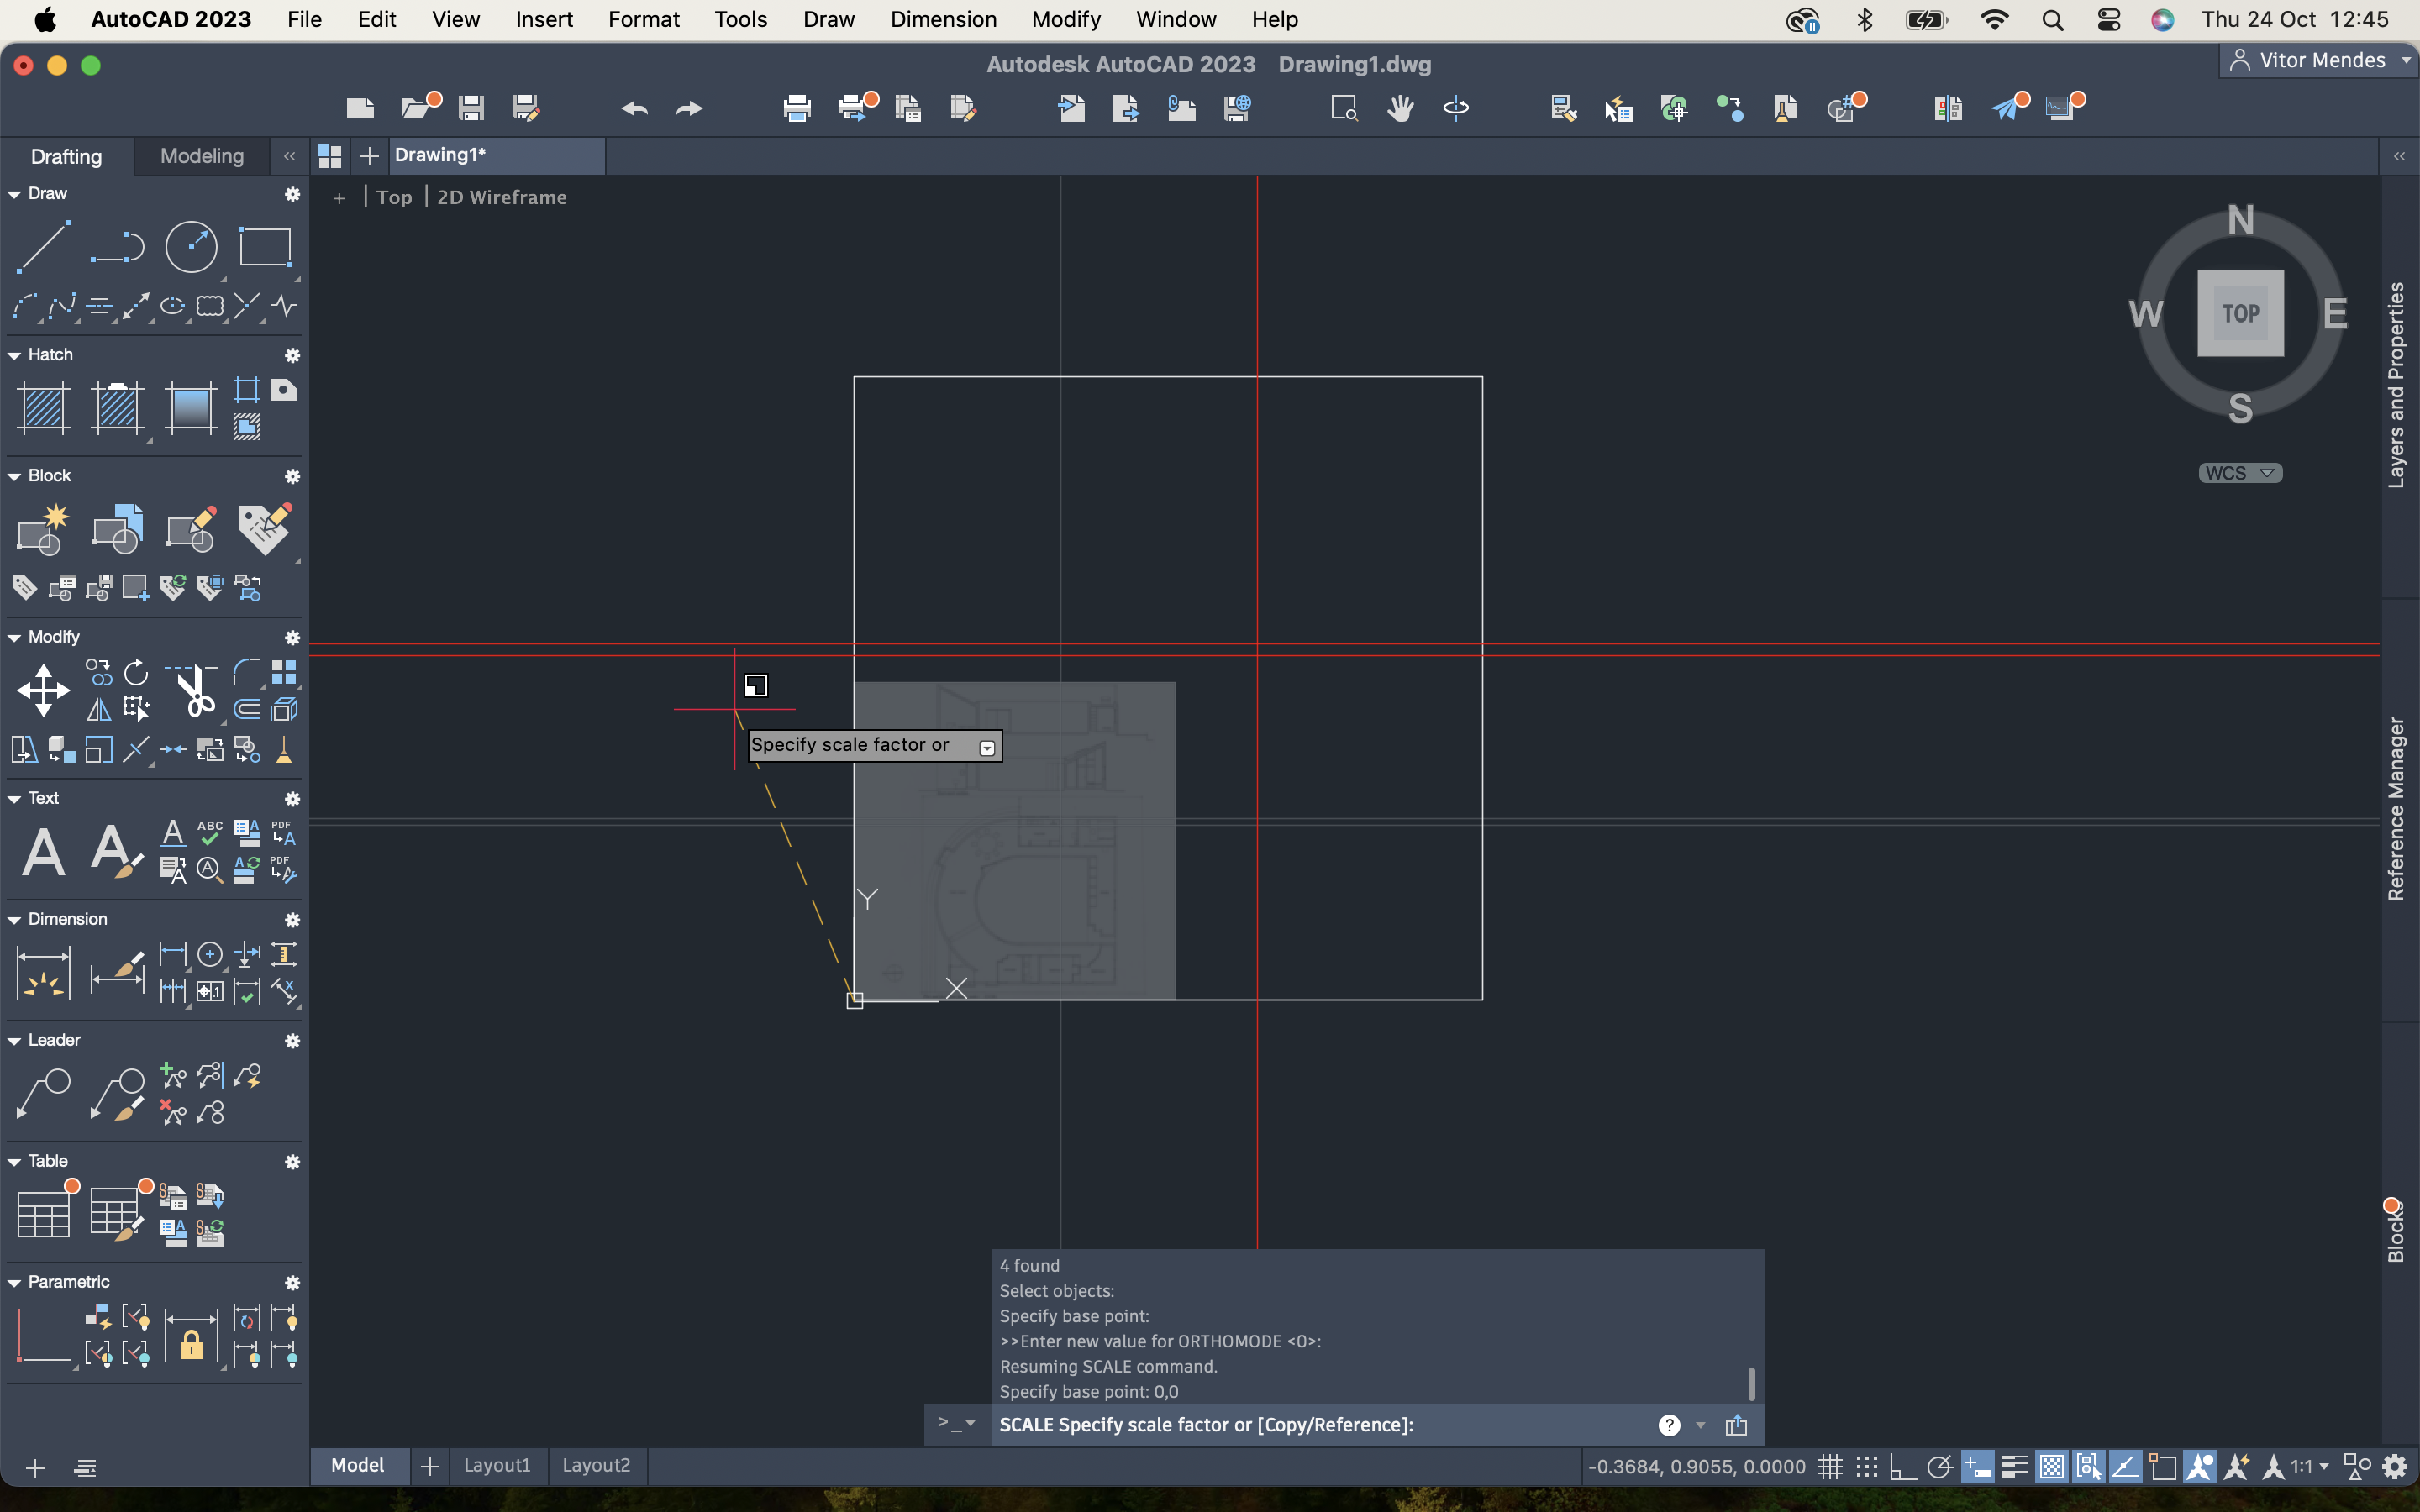The width and height of the screenshot is (2420, 1512).
Task: Collapse the Block panel section
Action: [14, 476]
